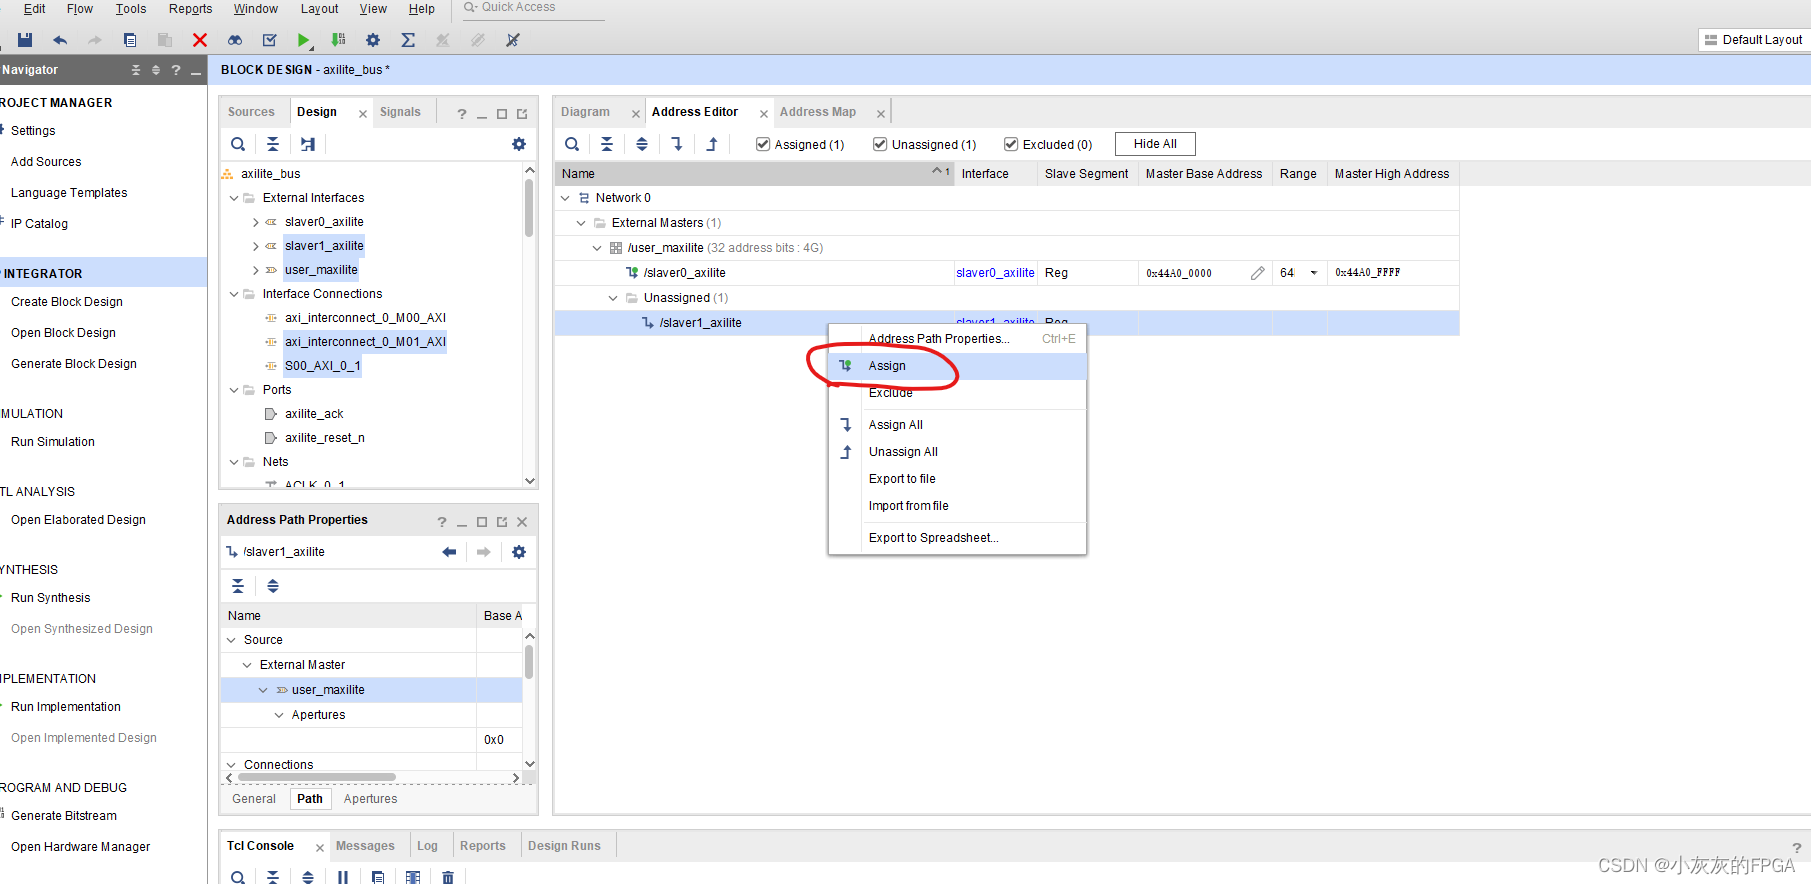Expand slaver0_axilite in Design tree

point(256,222)
